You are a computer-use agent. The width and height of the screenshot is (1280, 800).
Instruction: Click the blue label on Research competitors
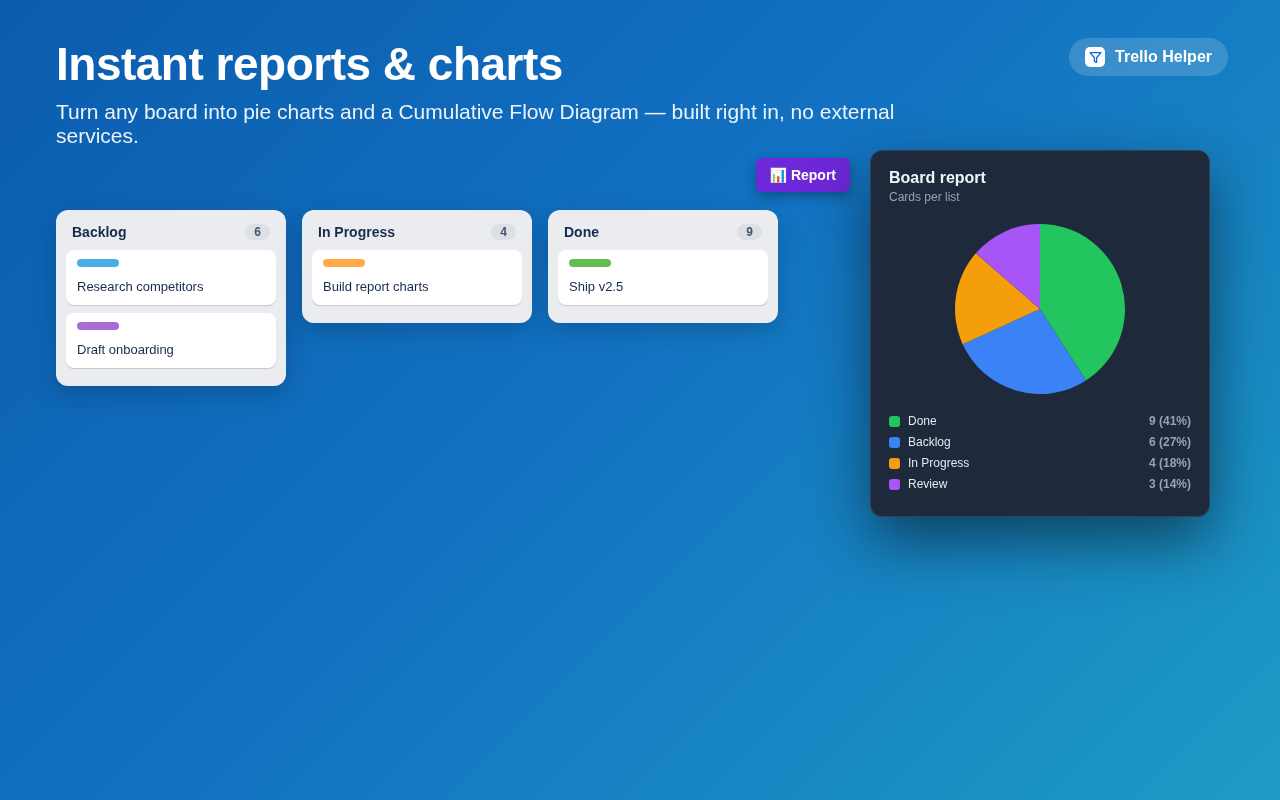pyautogui.click(x=98, y=263)
